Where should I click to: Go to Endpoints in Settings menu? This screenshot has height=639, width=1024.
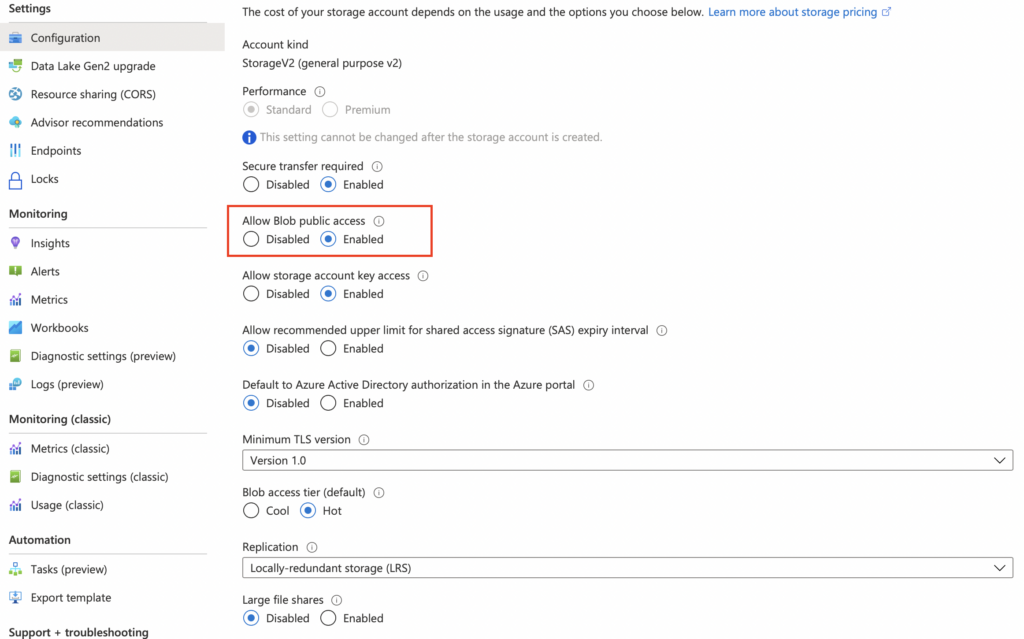coord(56,151)
